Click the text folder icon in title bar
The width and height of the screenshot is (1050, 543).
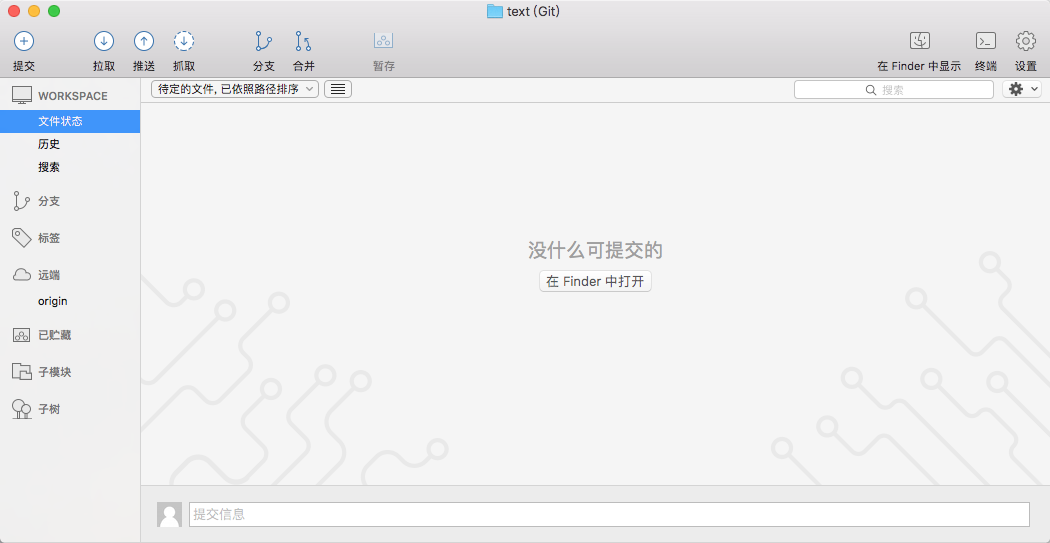click(495, 11)
